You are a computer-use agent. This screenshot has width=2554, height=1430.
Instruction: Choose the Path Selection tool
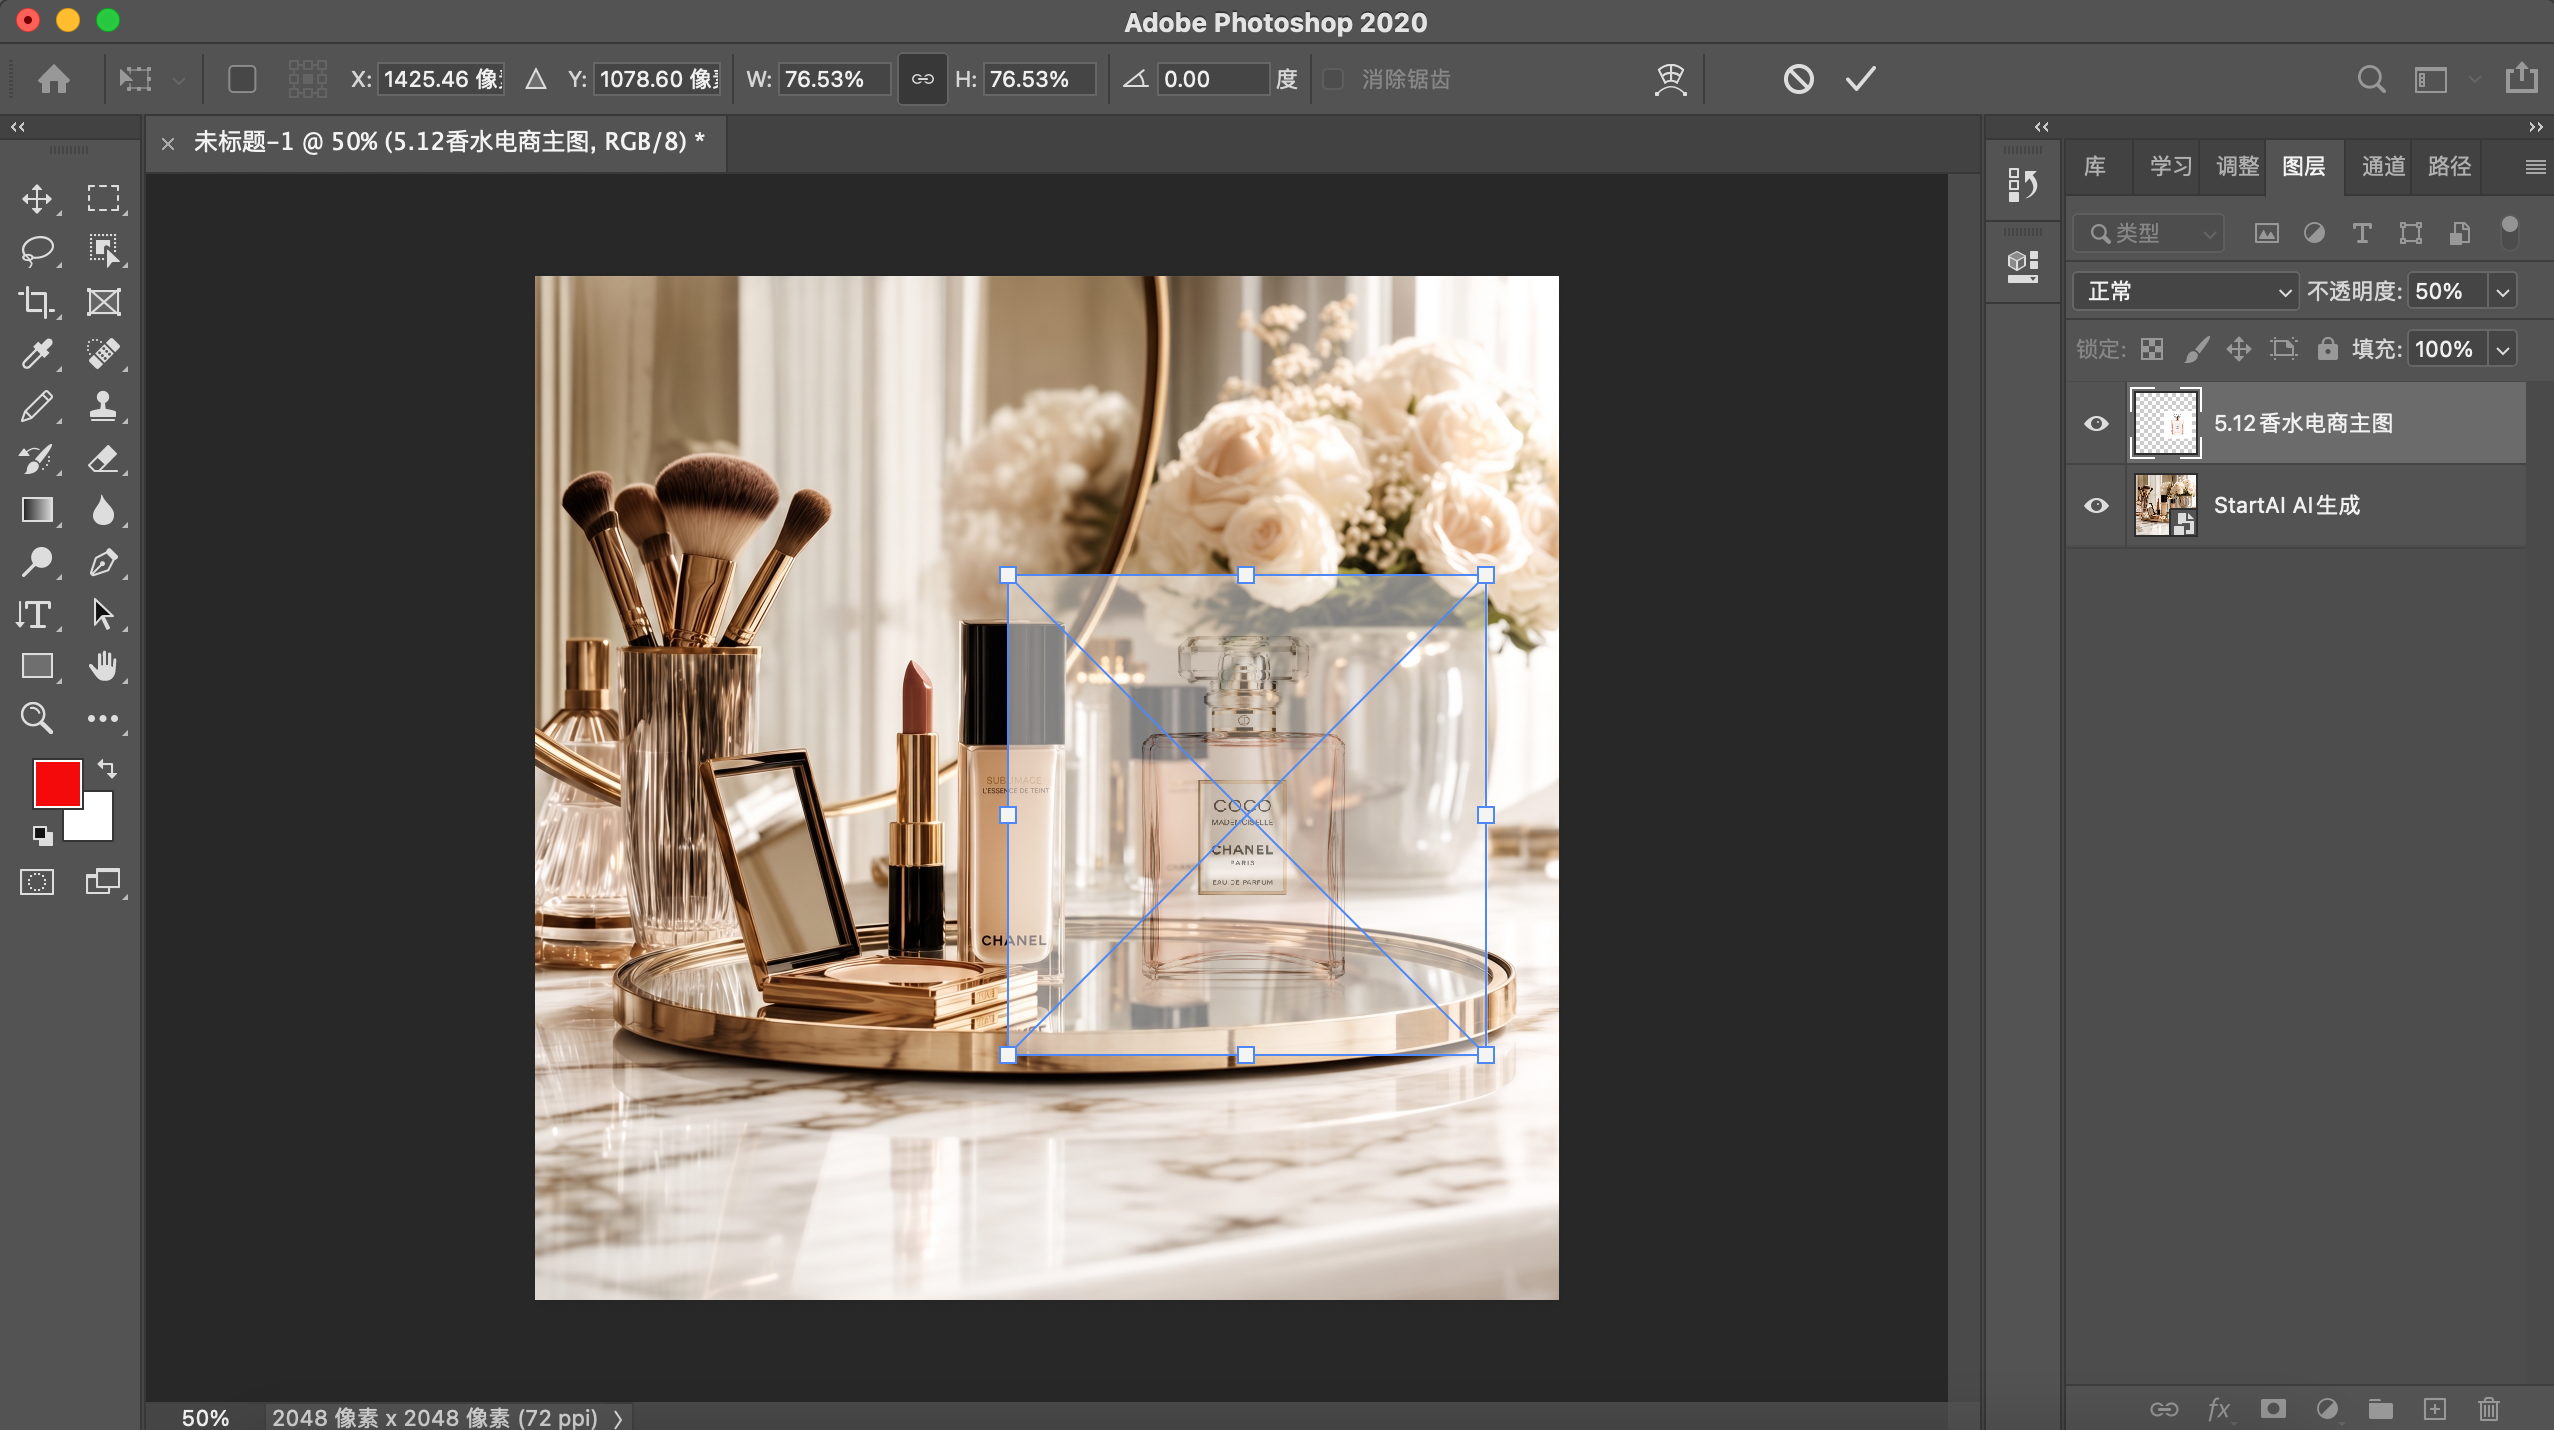coord(103,614)
